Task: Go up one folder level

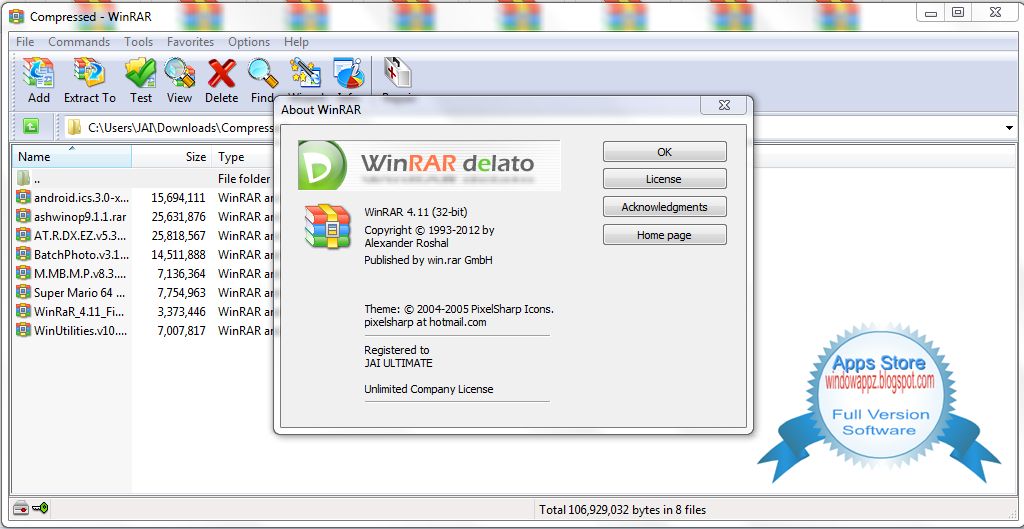Action: click(x=31, y=127)
